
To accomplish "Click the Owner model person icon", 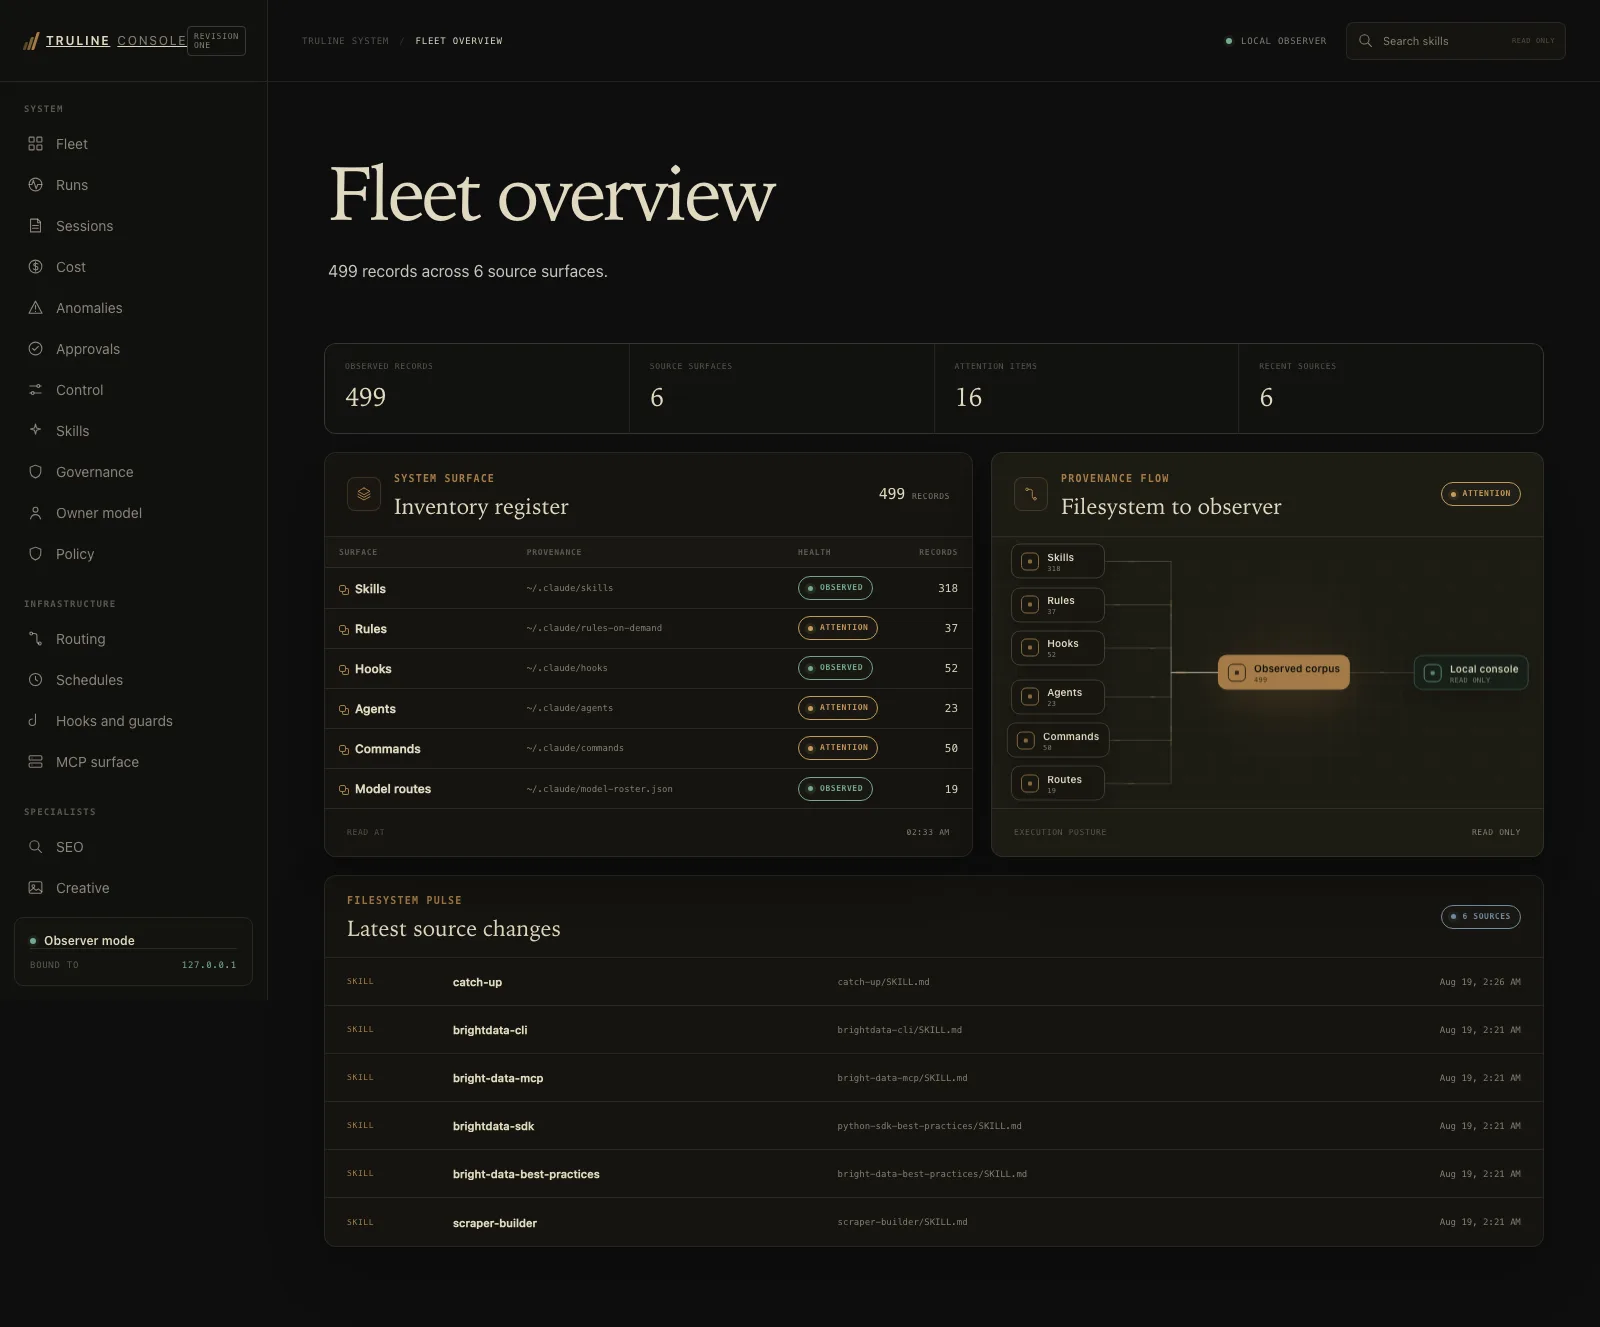I will click(36, 513).
